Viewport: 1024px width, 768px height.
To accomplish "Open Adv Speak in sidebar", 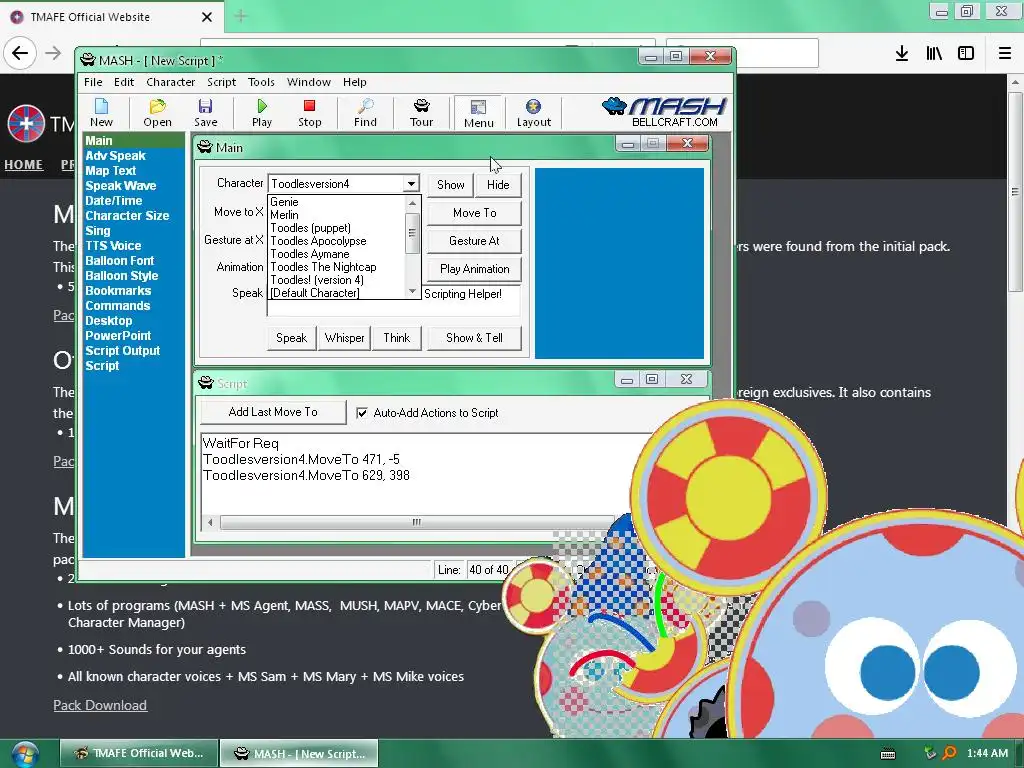I will click(x=116, y=155).
